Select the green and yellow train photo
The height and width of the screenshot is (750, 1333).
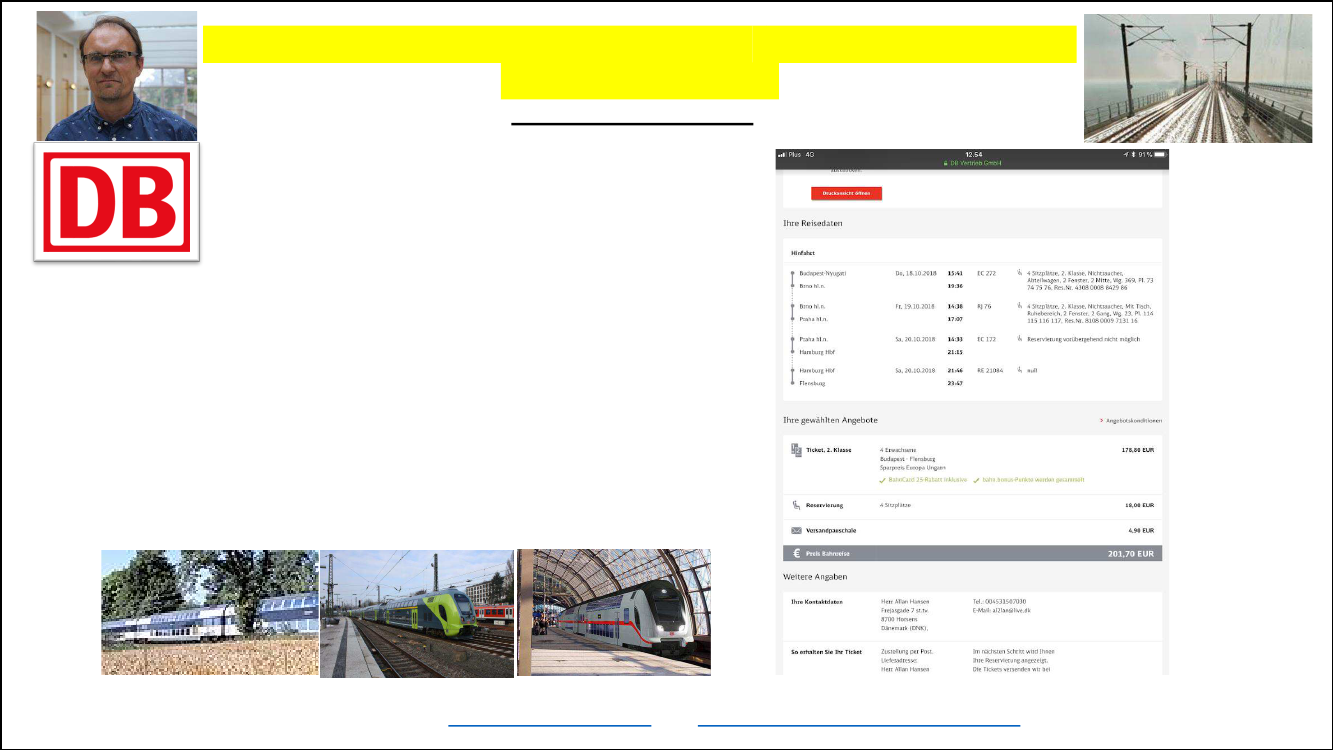pos(417,612)
